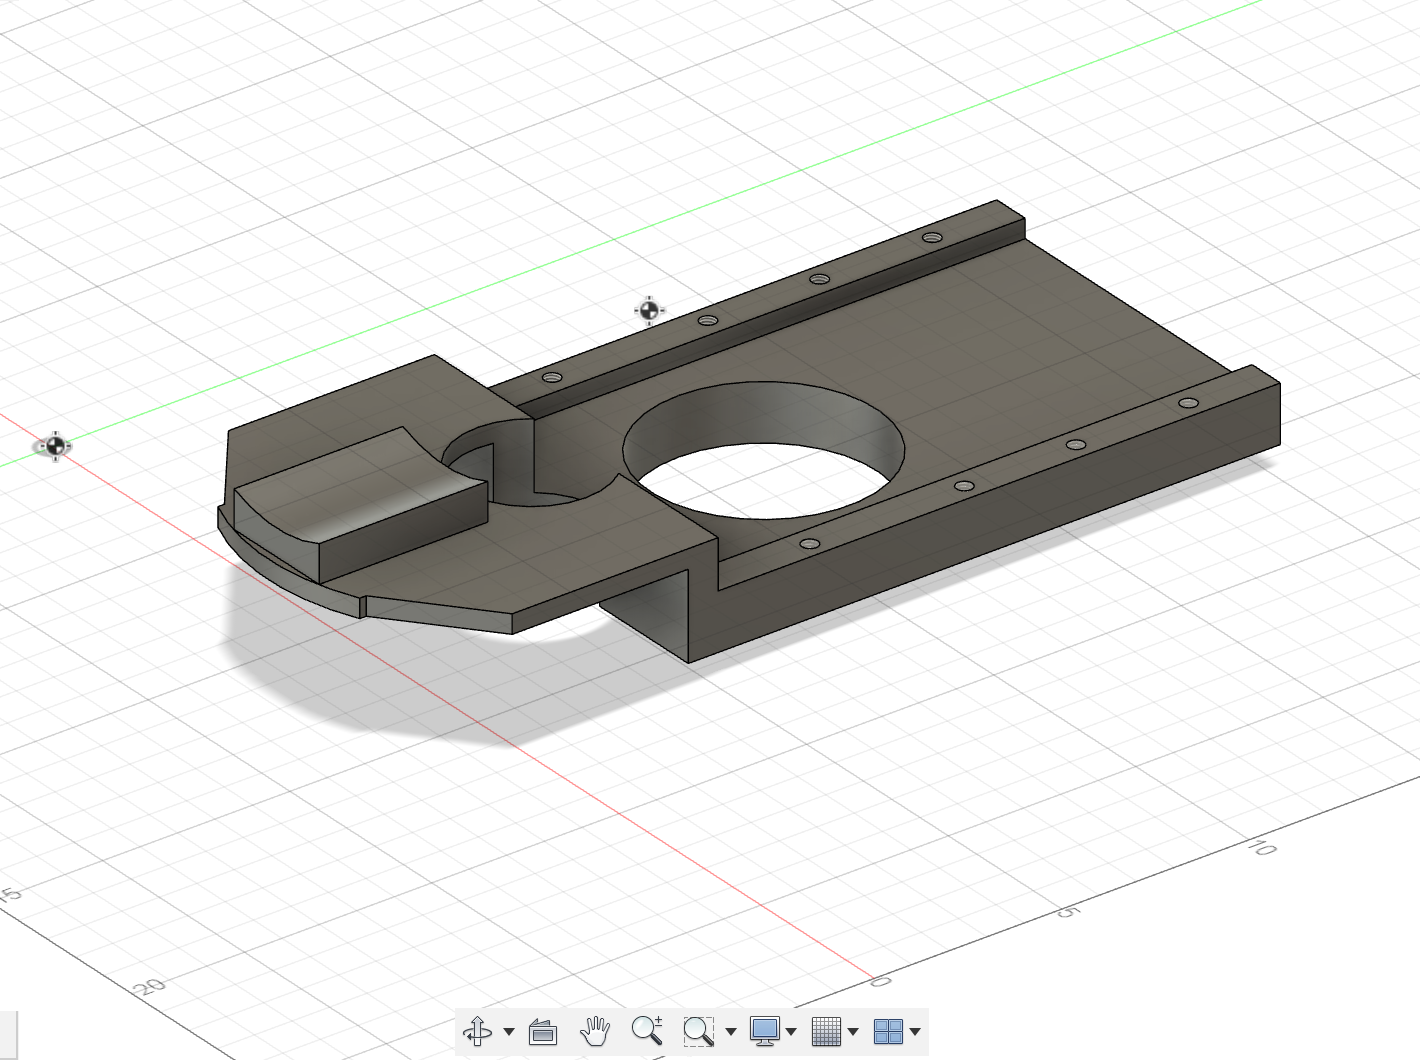This screenshot has height=1060, width=1420.
Task: Open the Viewports layout icon
Action: [x=888, y=1031]
